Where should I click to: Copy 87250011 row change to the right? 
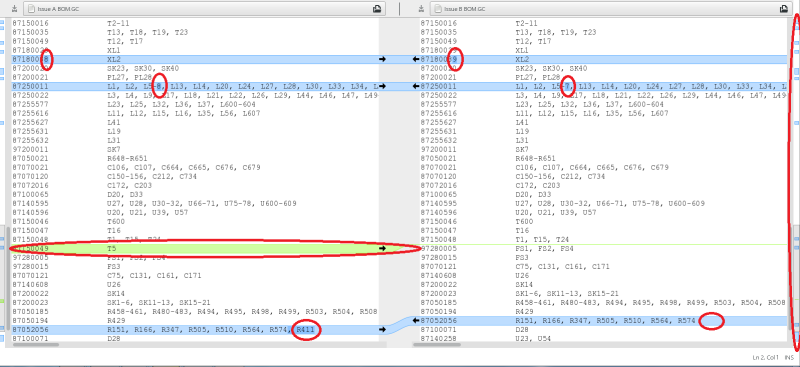pyautogui.click(x=383, y=86)
